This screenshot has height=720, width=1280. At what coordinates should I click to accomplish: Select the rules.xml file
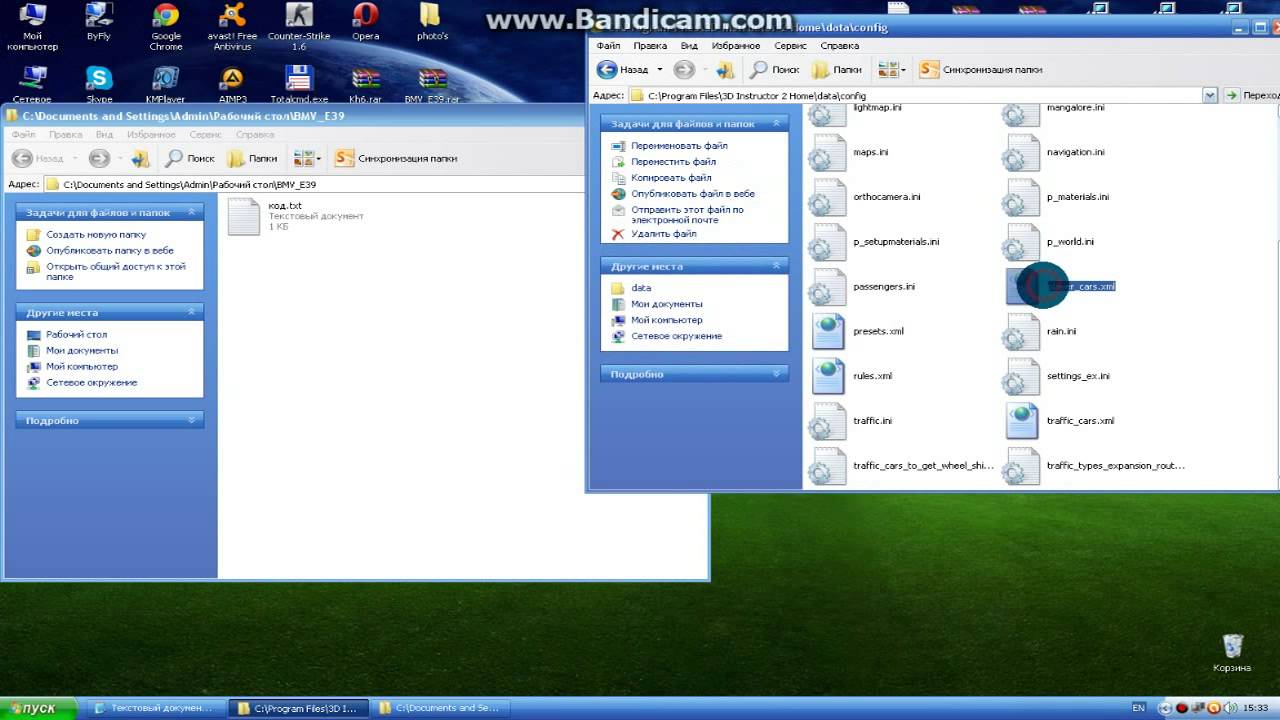click(852, 376)
